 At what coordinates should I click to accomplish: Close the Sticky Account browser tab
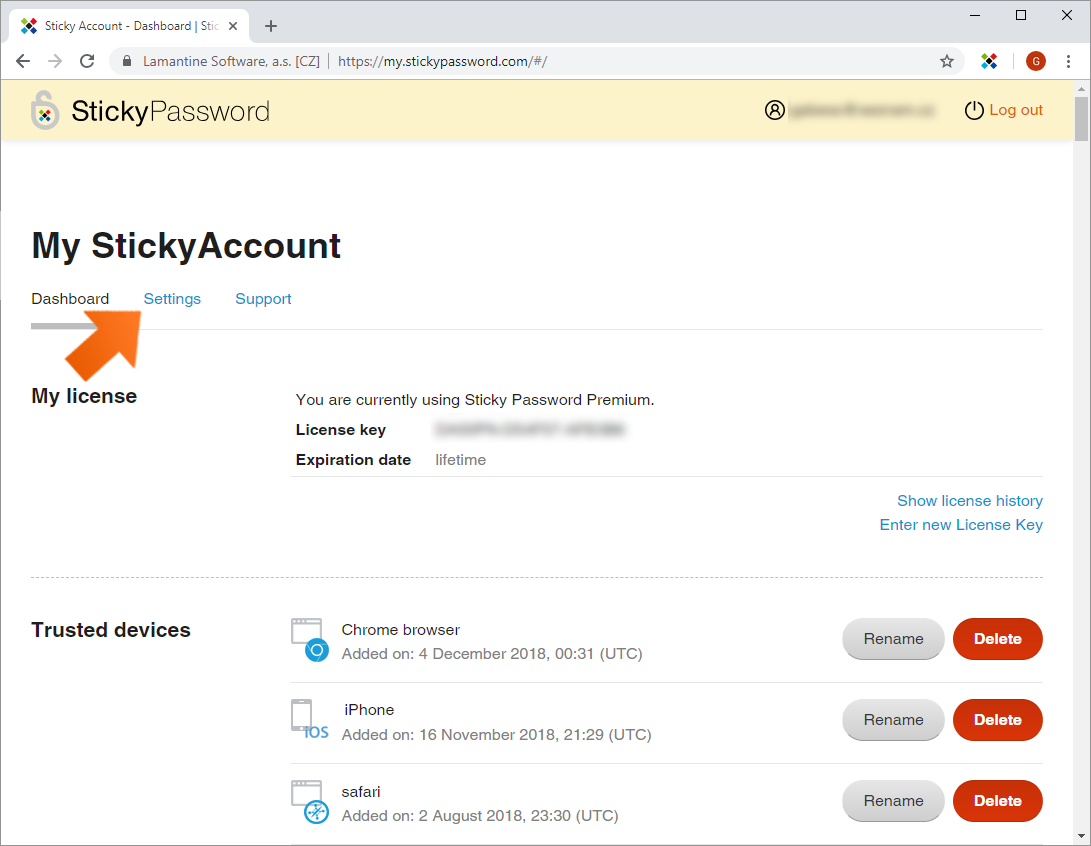pyautogui.click(x=233, y=26)
